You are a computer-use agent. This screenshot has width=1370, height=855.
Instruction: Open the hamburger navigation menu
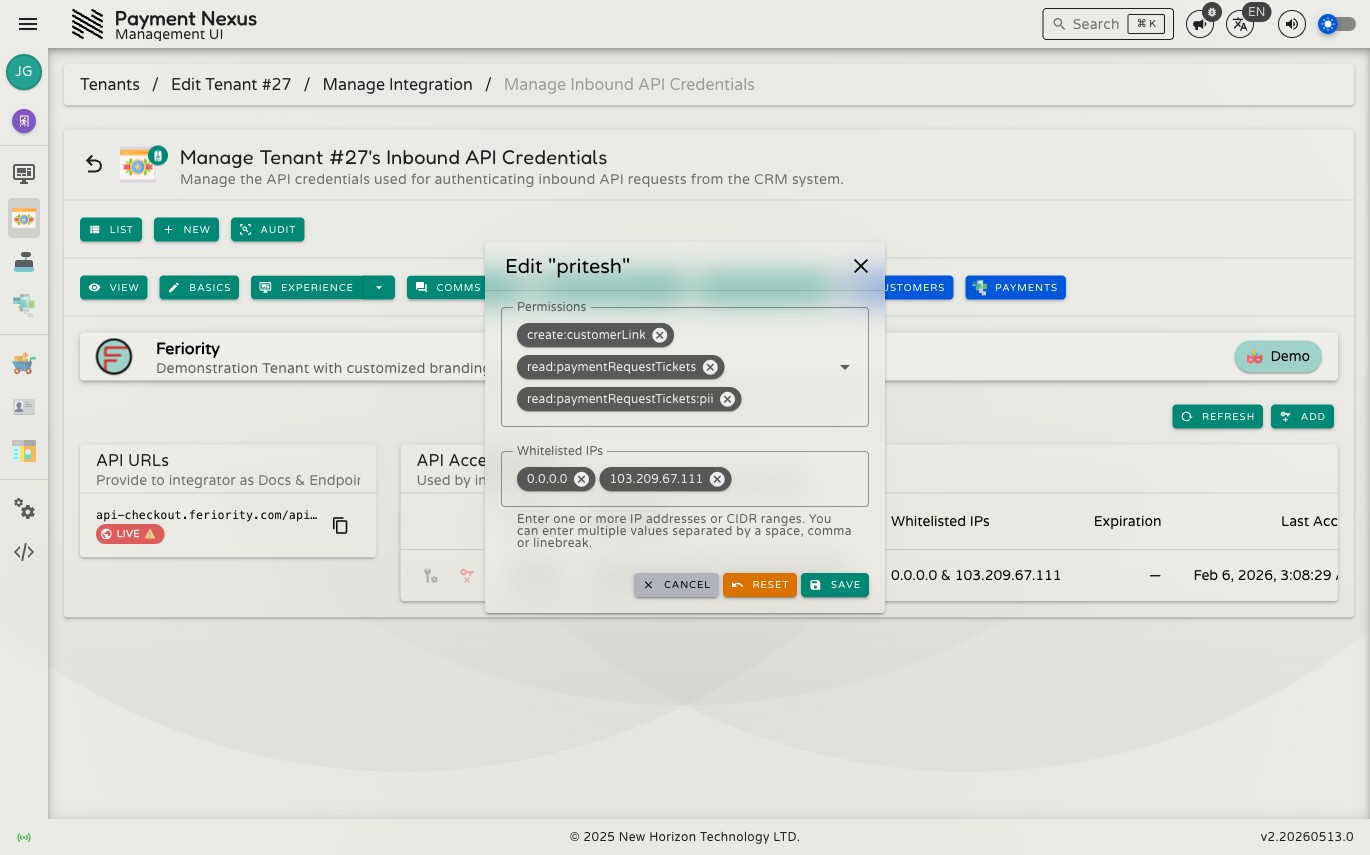28,24
